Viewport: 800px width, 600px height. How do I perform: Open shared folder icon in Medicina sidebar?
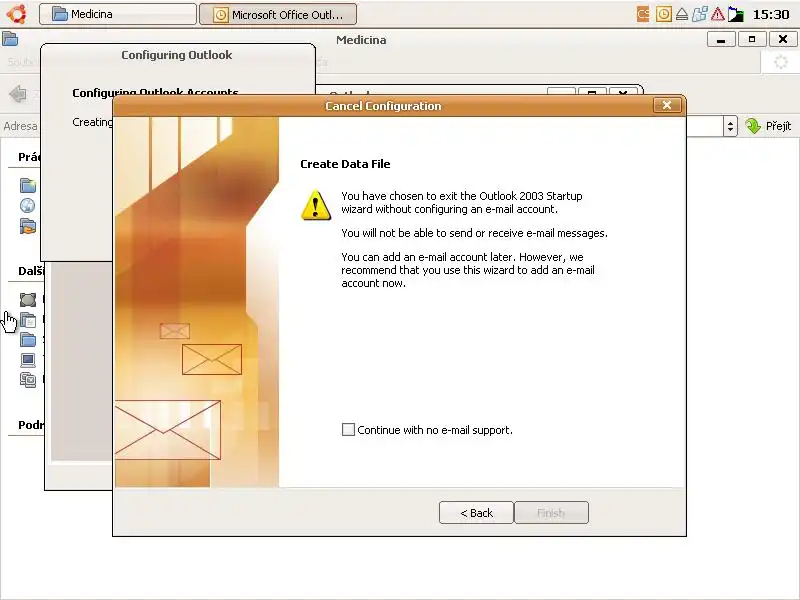pos(28,226)
